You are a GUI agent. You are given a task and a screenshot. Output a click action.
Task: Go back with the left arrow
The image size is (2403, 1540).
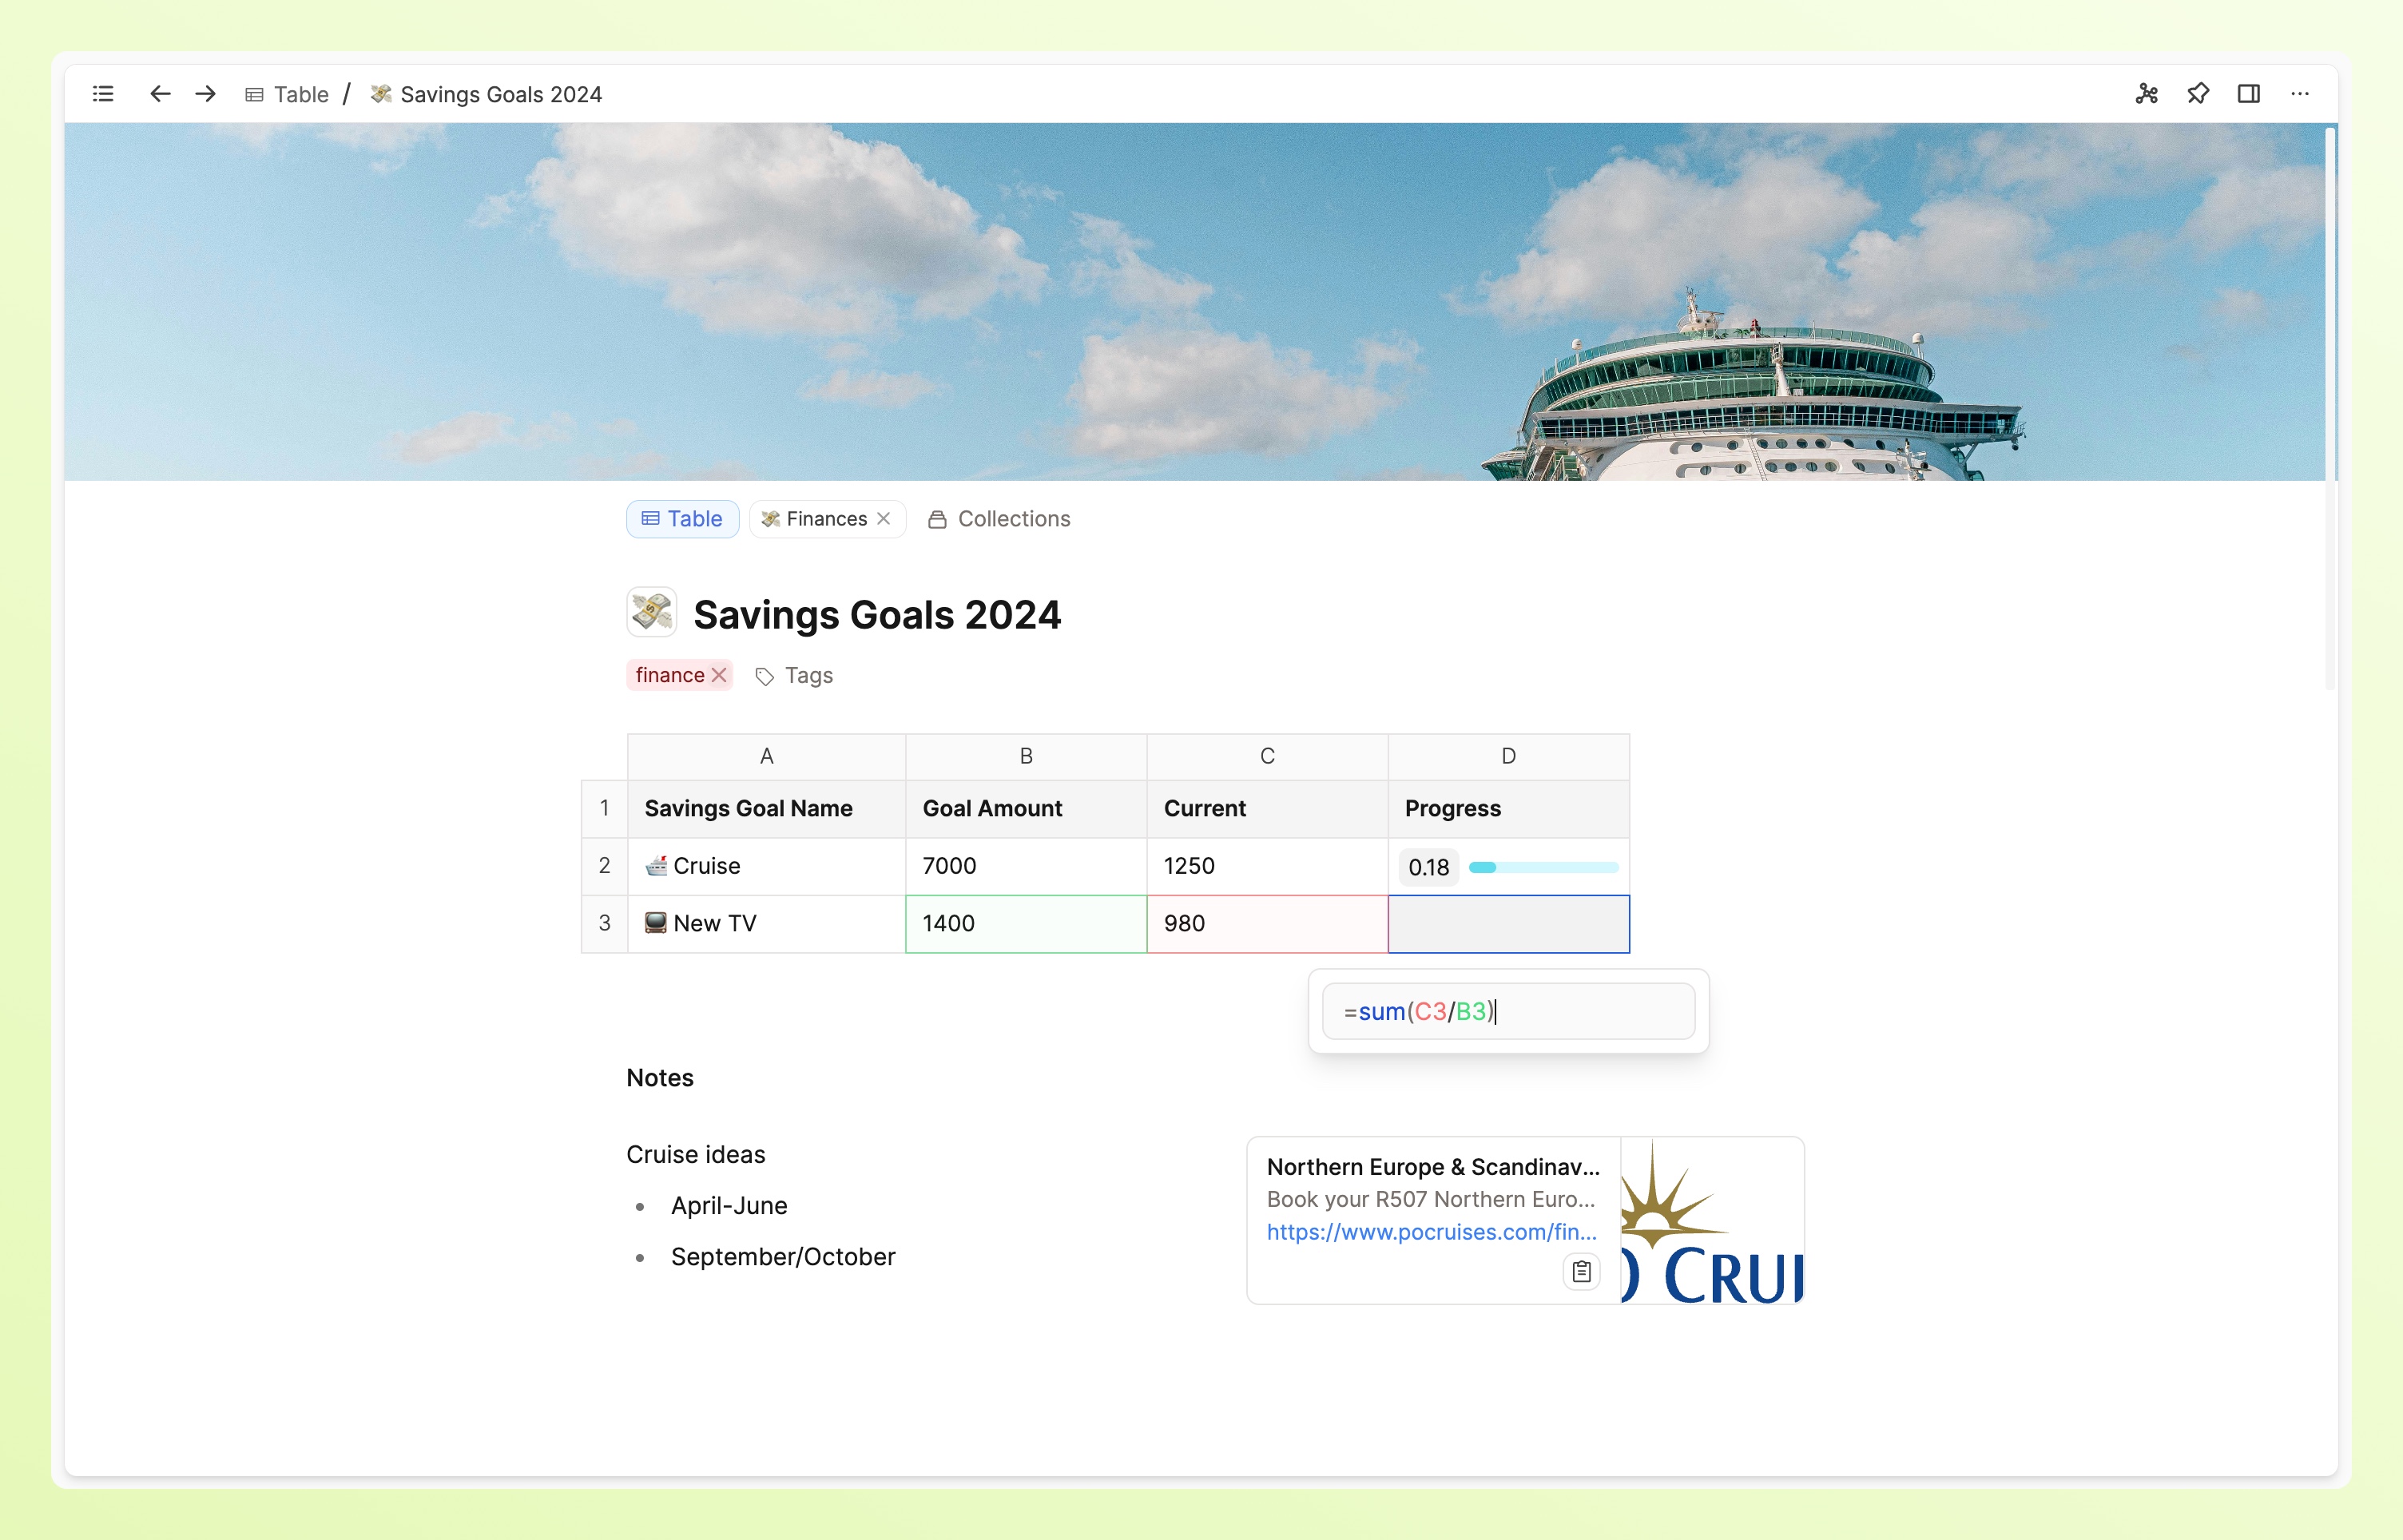[x=160, y=94]
